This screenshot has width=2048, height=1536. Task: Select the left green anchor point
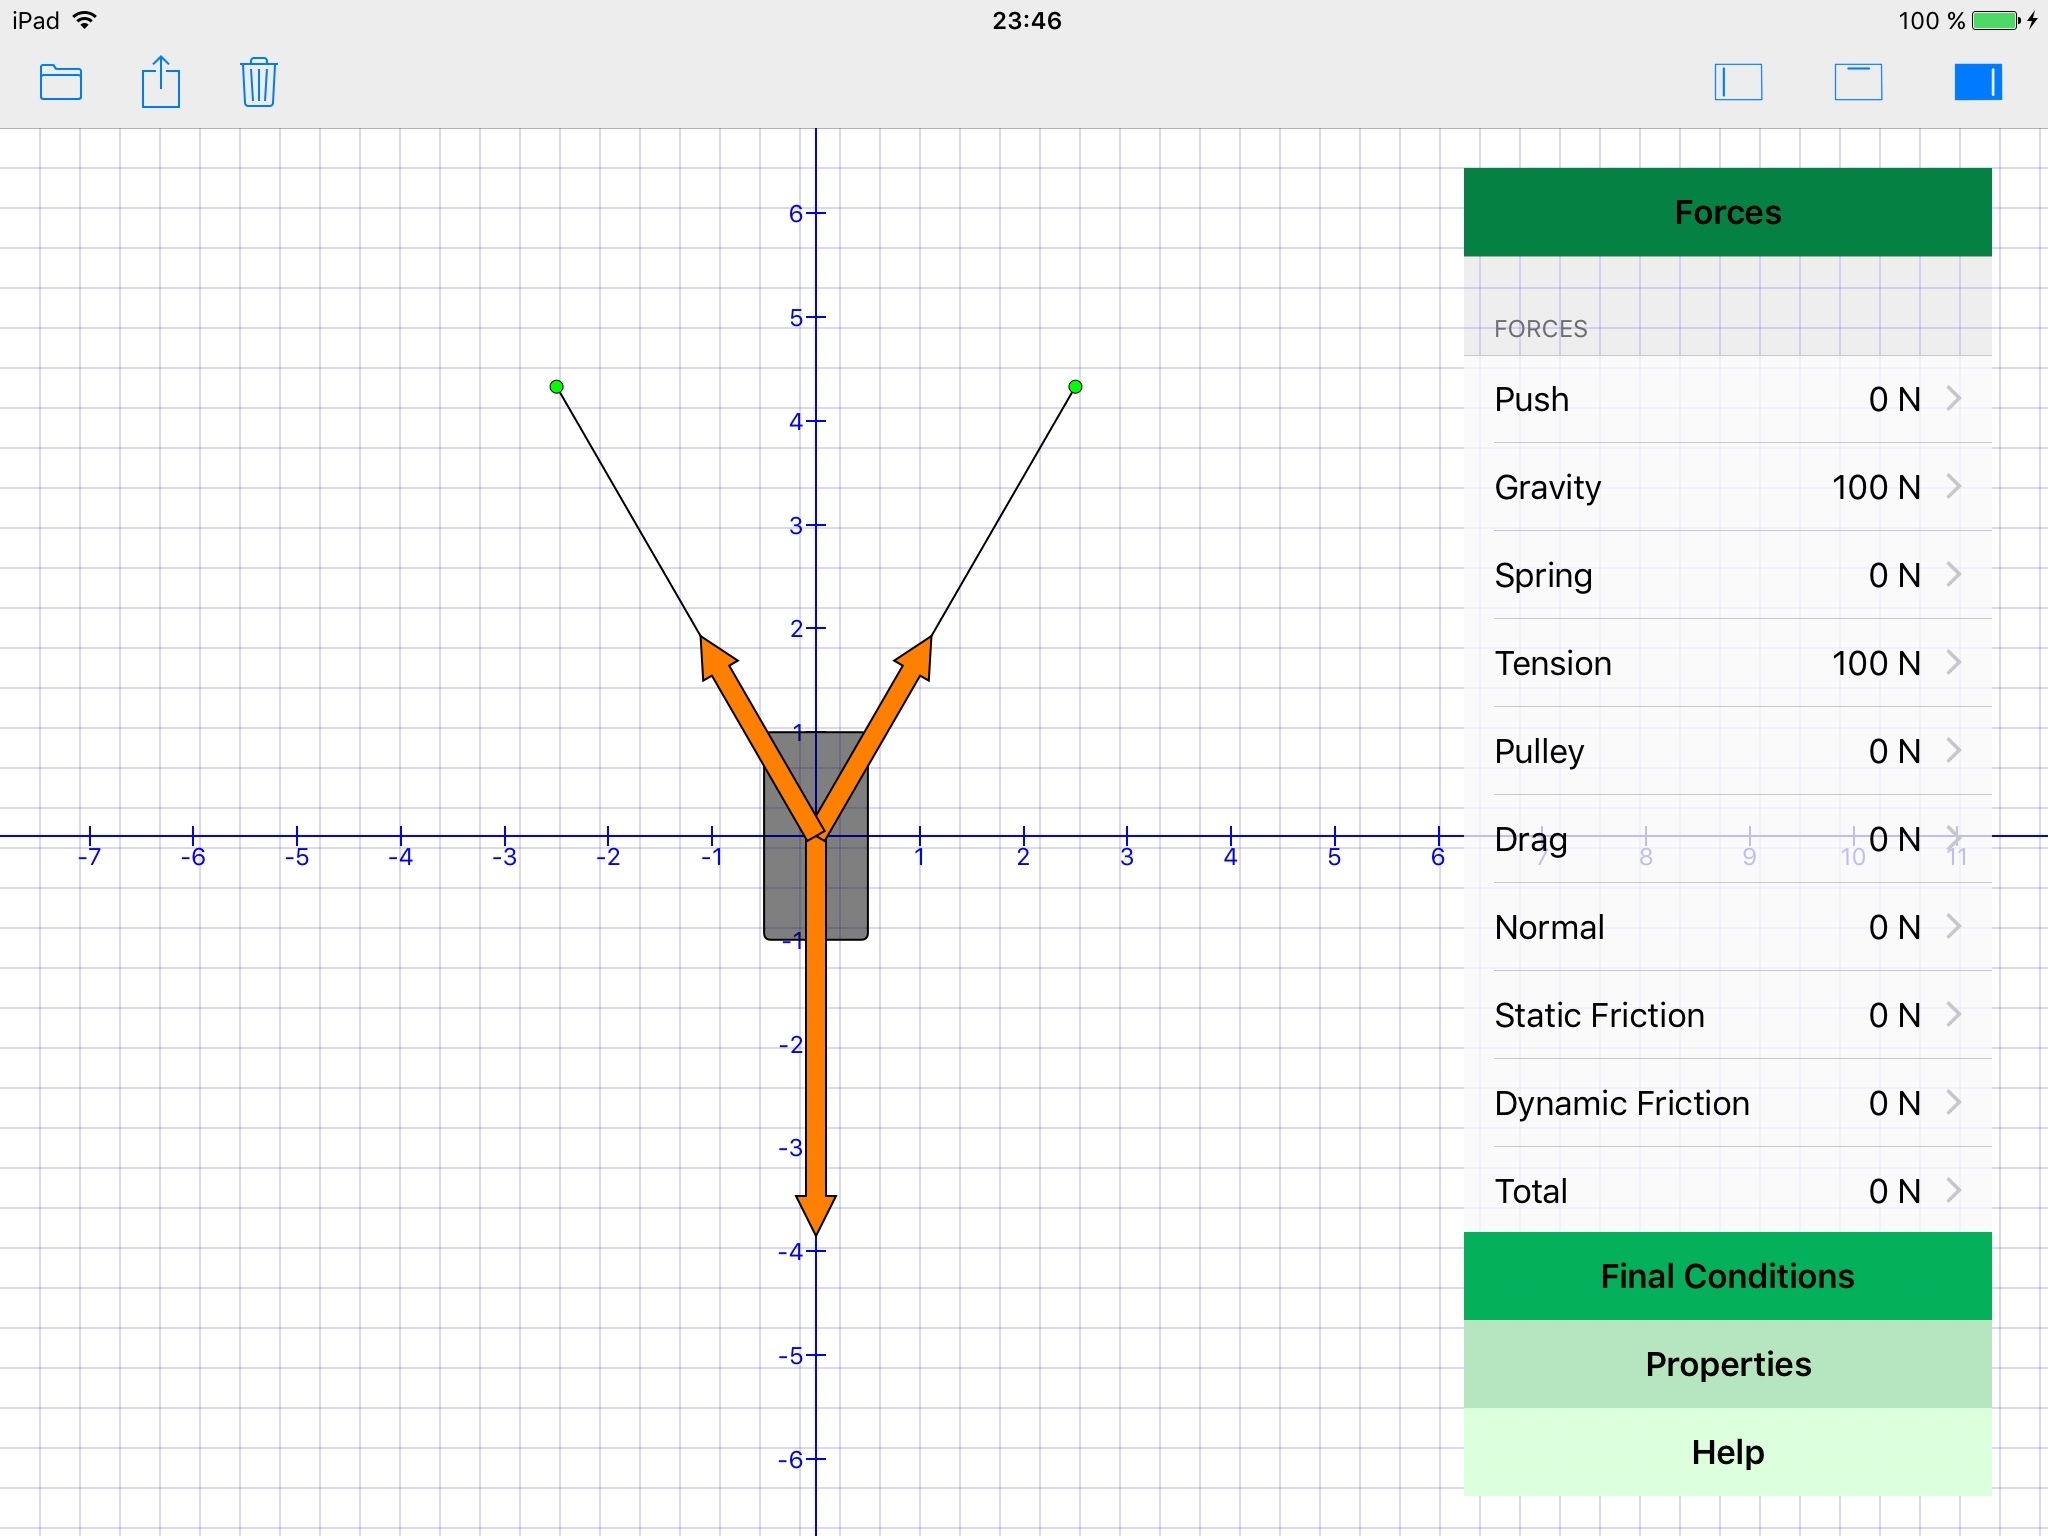click(x=557, y=387)
